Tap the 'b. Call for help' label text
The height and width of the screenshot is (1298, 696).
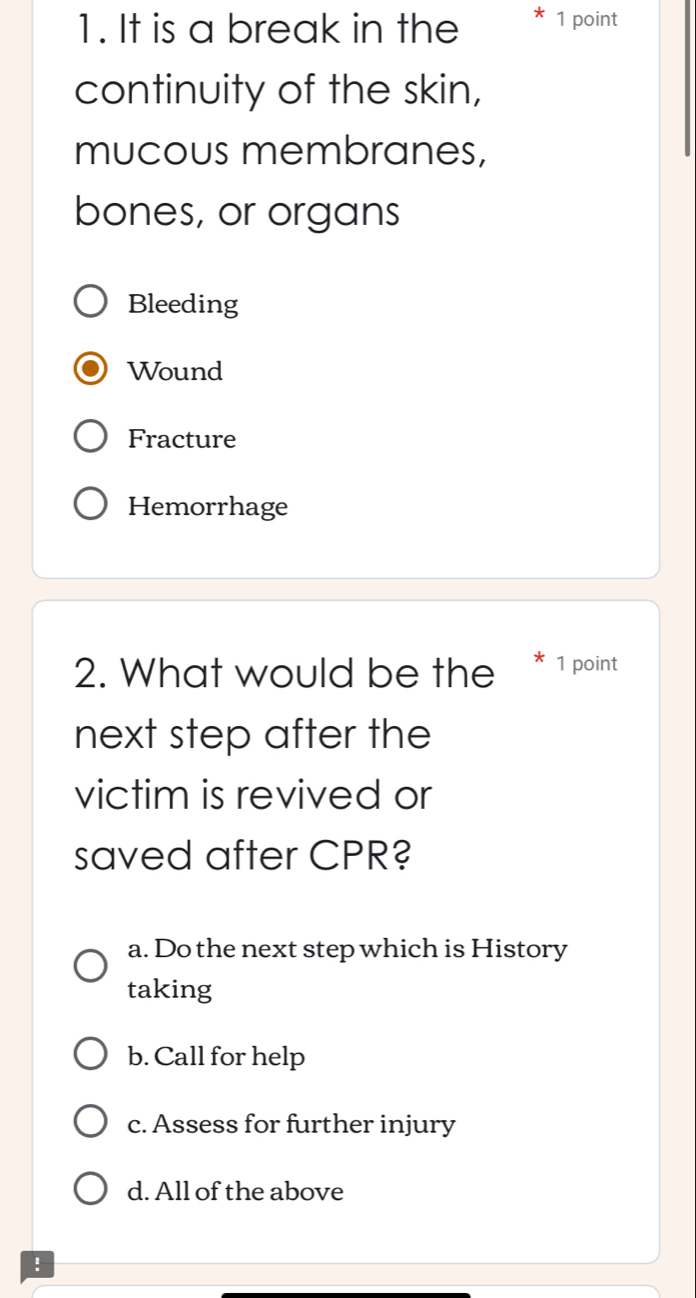click(217, 1056)
